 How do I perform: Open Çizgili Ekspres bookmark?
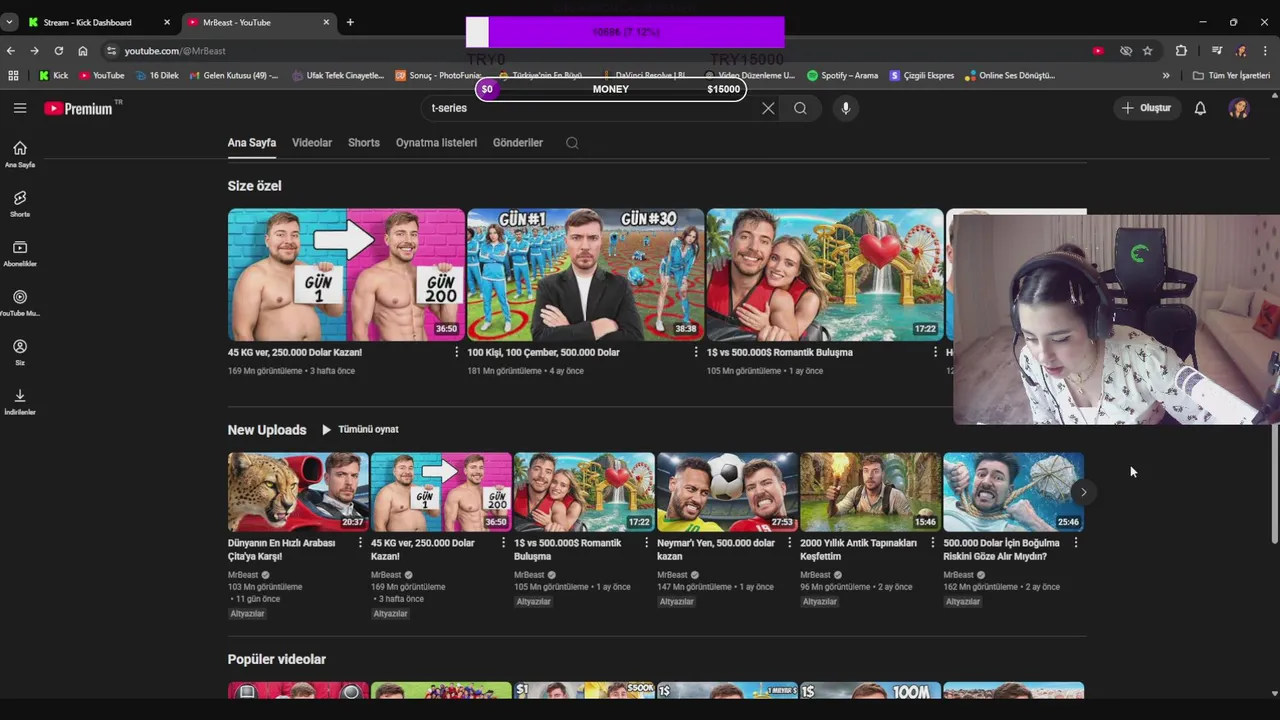(x=922, y=75)
